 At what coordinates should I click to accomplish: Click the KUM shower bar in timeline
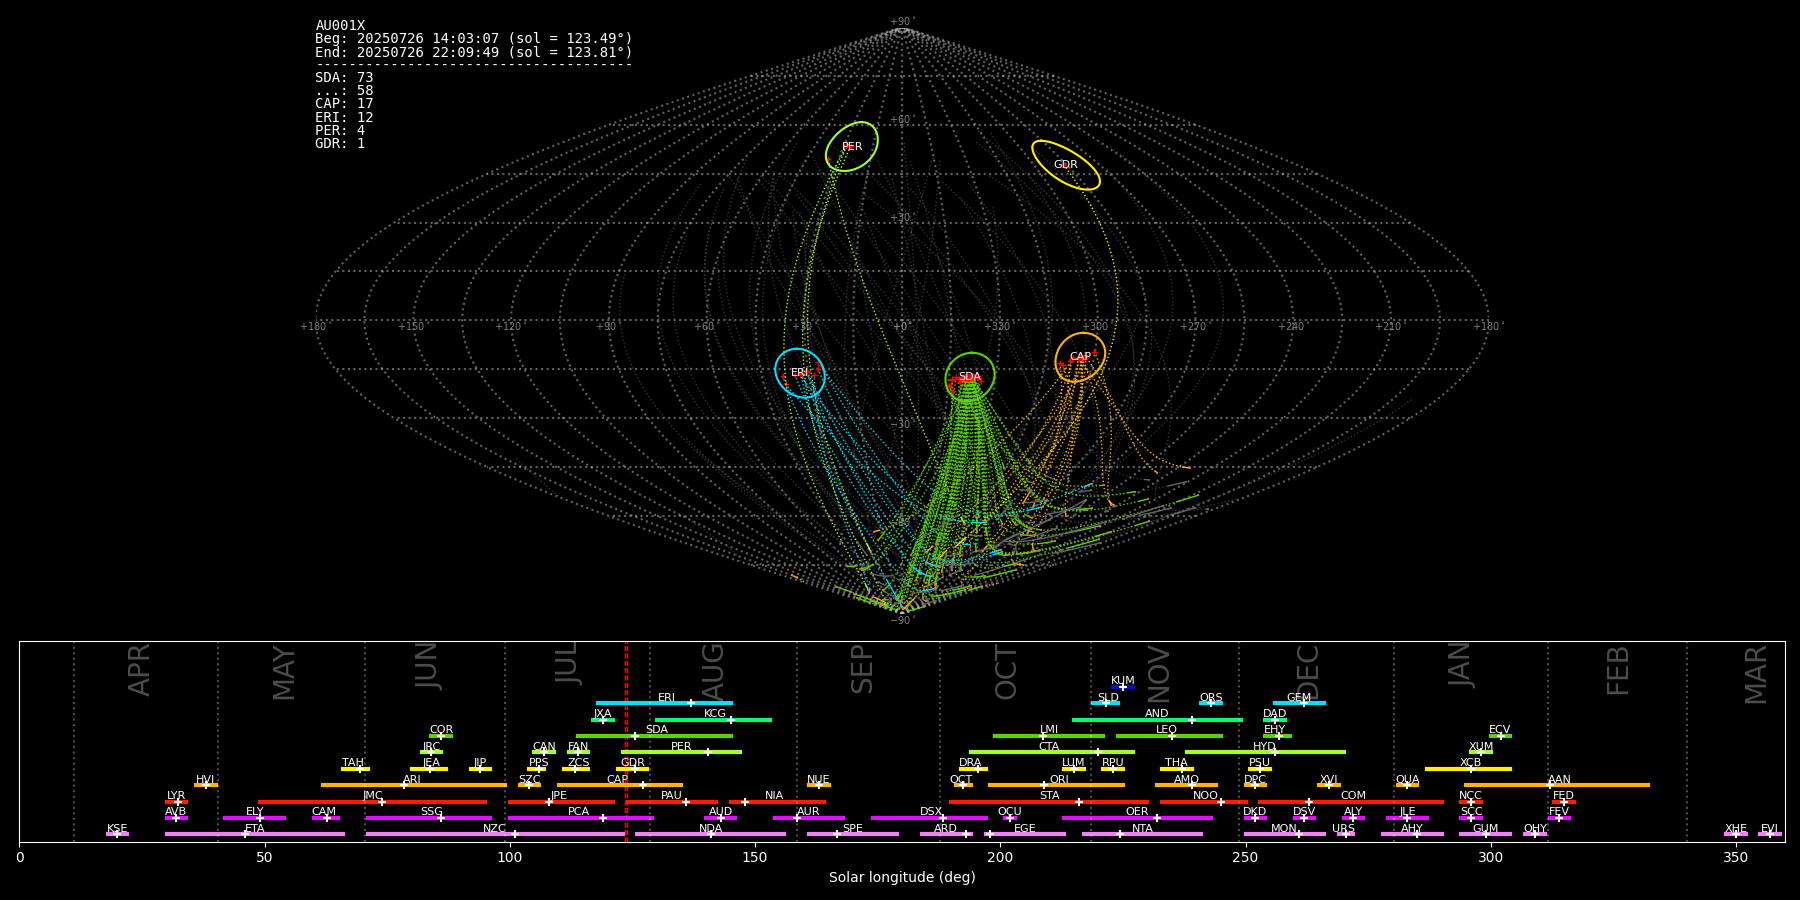click(x=1123, y=687)
